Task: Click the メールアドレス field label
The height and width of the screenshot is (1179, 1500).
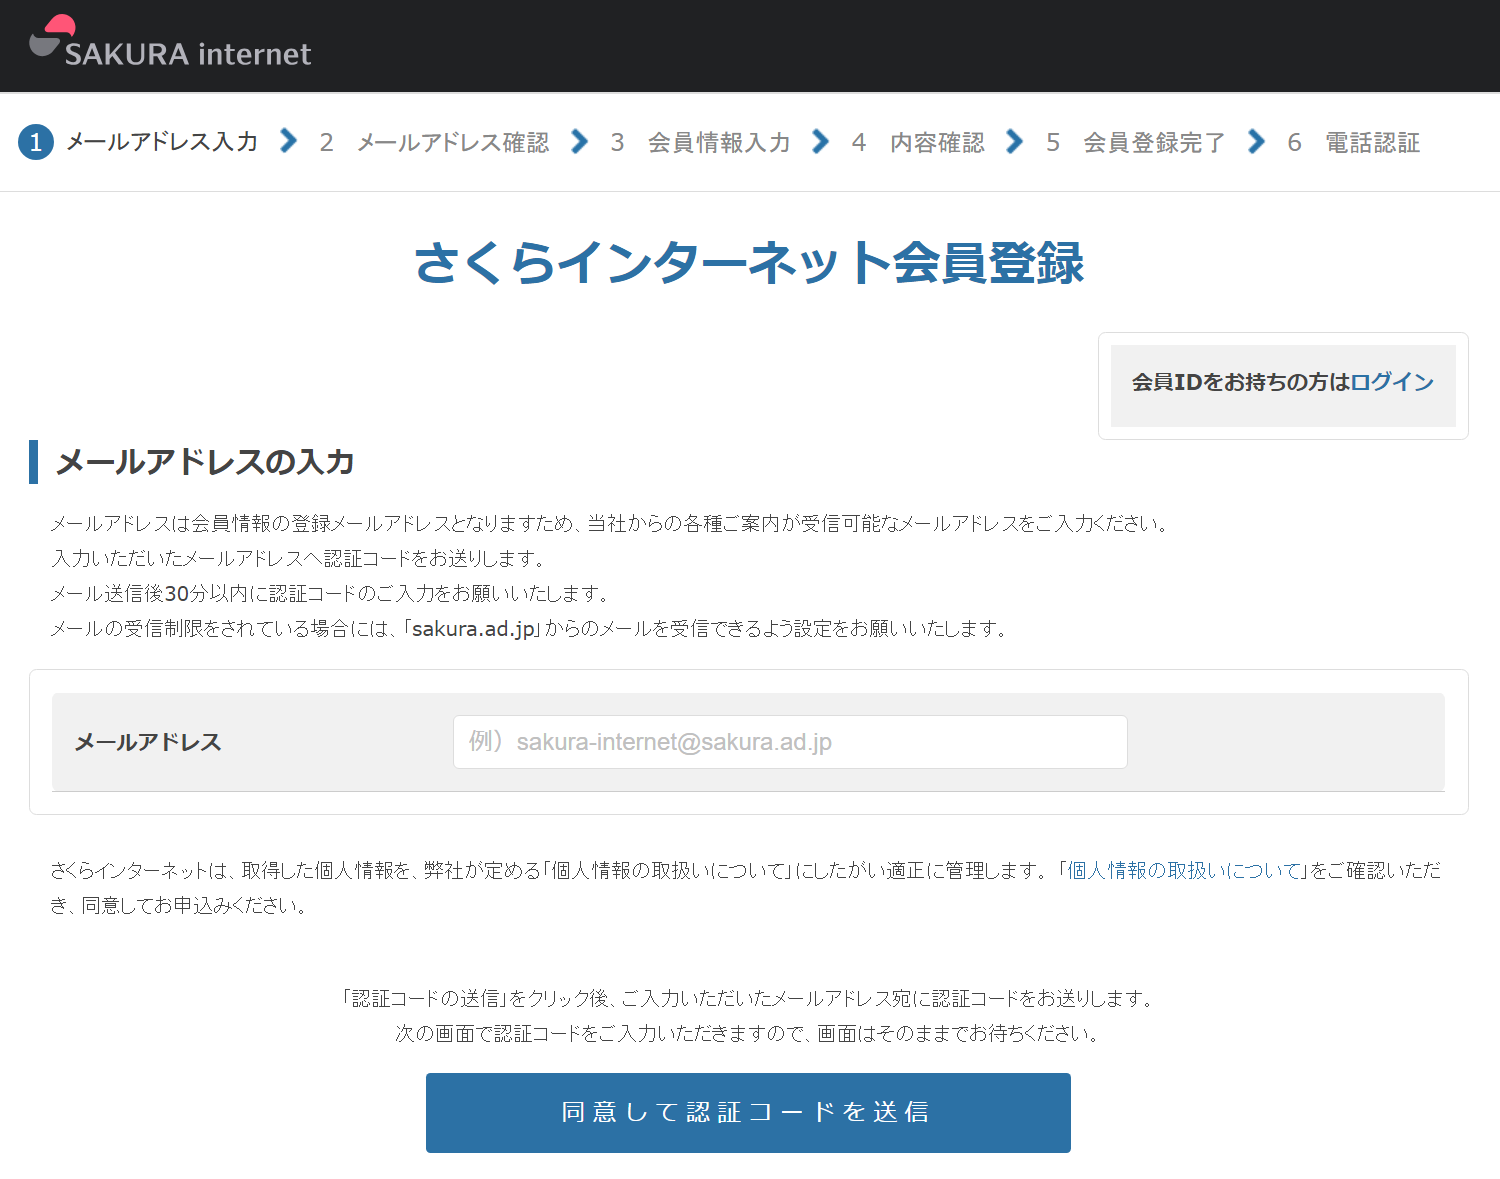Action: click(x=148, y=742)
